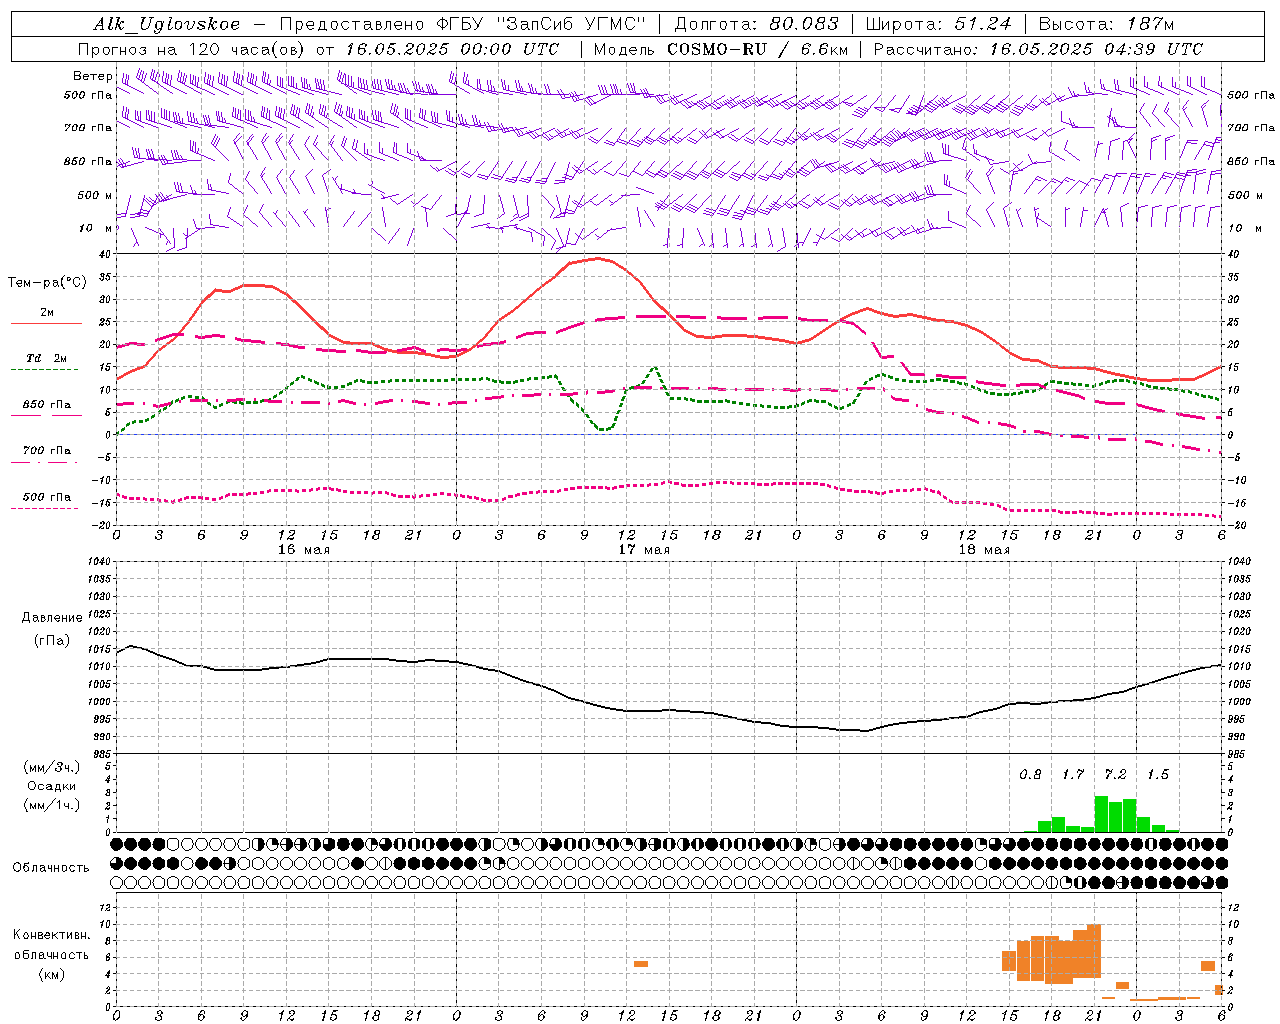Image resolution: width=1280 pixels, height=1024 pixels.
Task: Click the tallest orange convective cloud bar
Action: tap(1094, 951)
